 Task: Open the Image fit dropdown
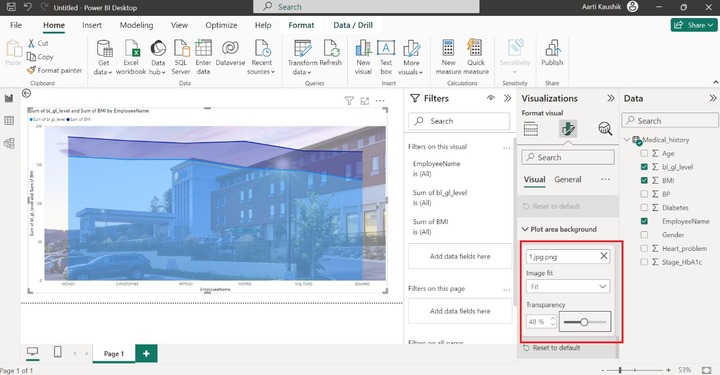tap(568, 286)
